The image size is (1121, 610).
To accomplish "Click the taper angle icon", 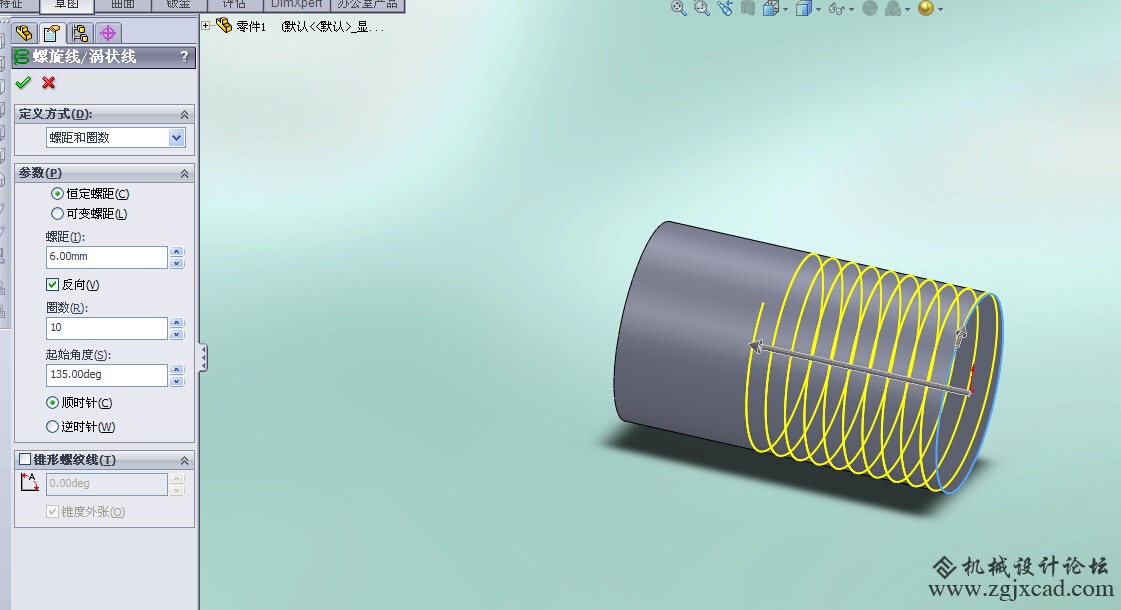I will pos(29,482).
